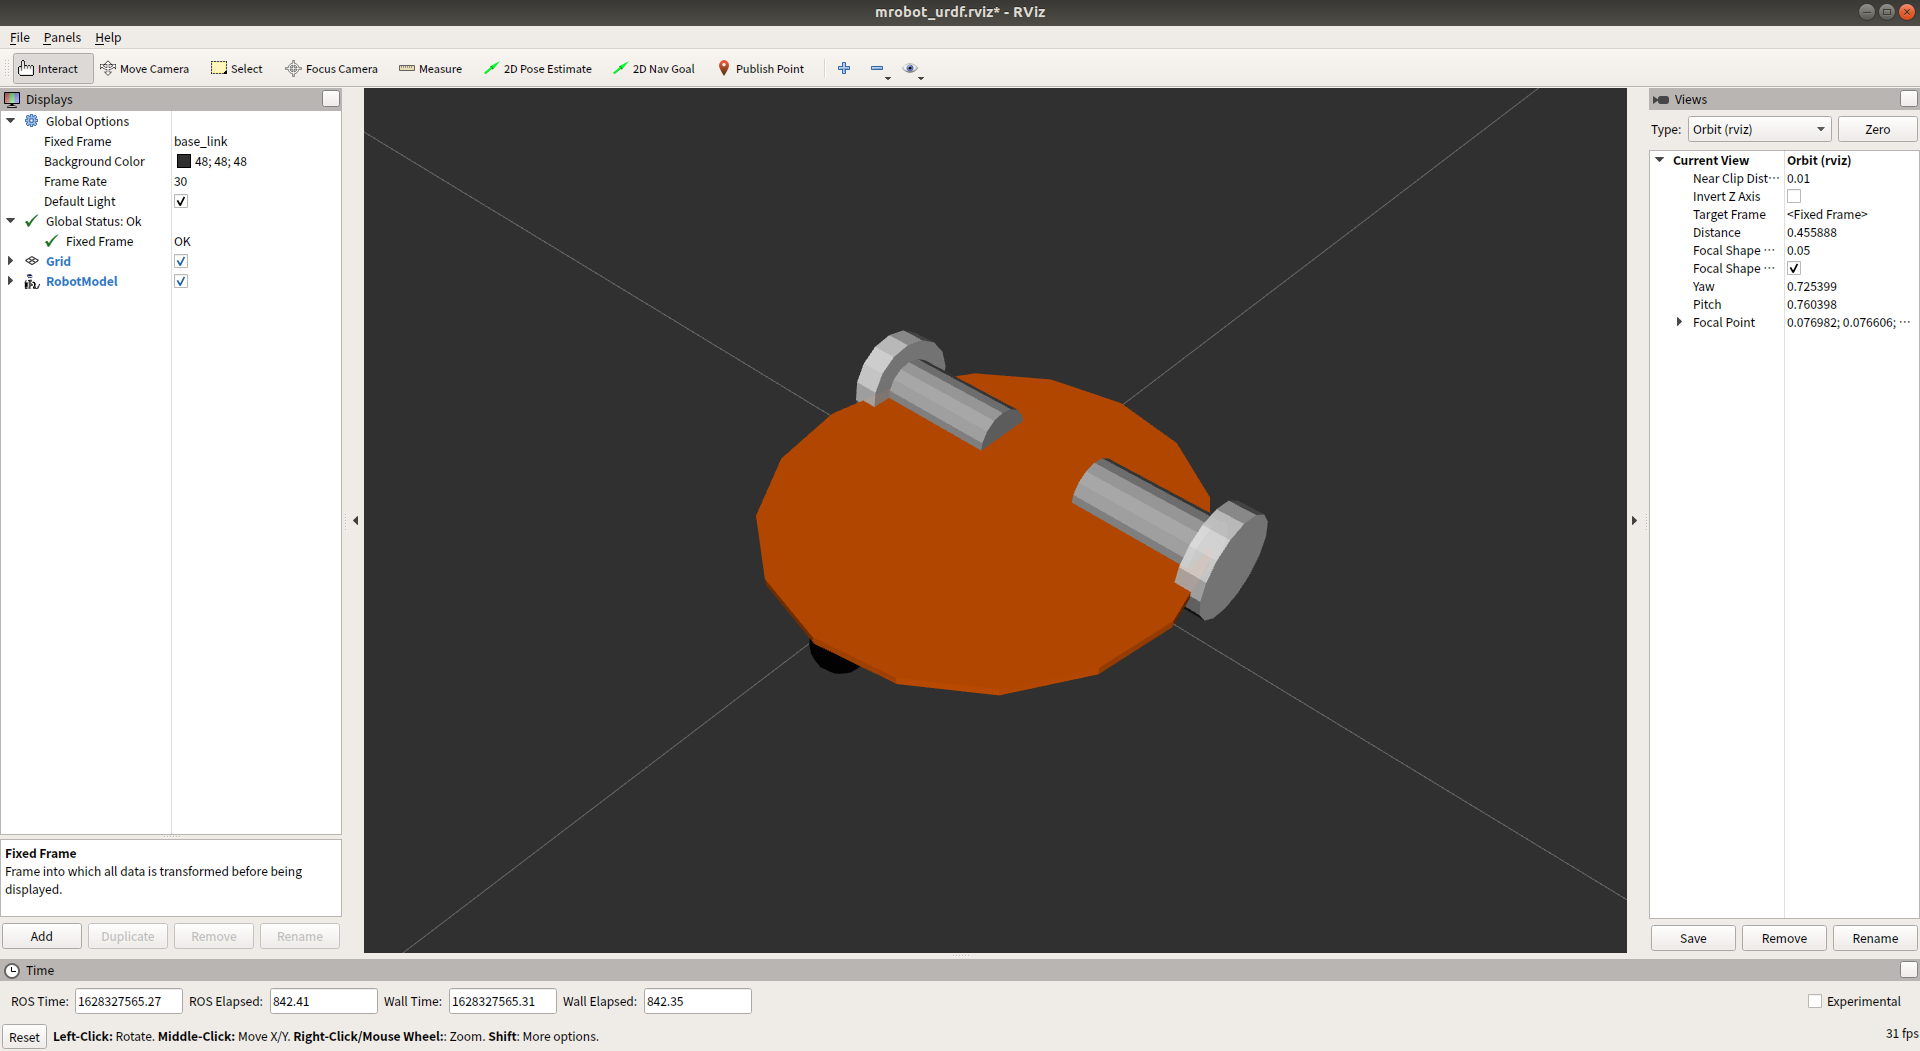1920x1051 pixels.
Task: Click the ROS Elapsed field
Action: click(x=323, y=1001)
